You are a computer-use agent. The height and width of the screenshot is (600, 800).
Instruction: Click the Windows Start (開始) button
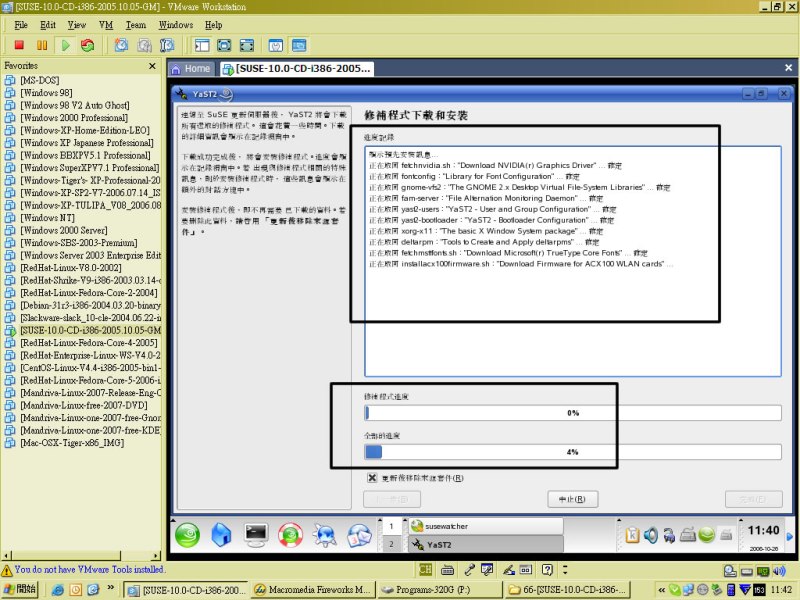point(20,589)
